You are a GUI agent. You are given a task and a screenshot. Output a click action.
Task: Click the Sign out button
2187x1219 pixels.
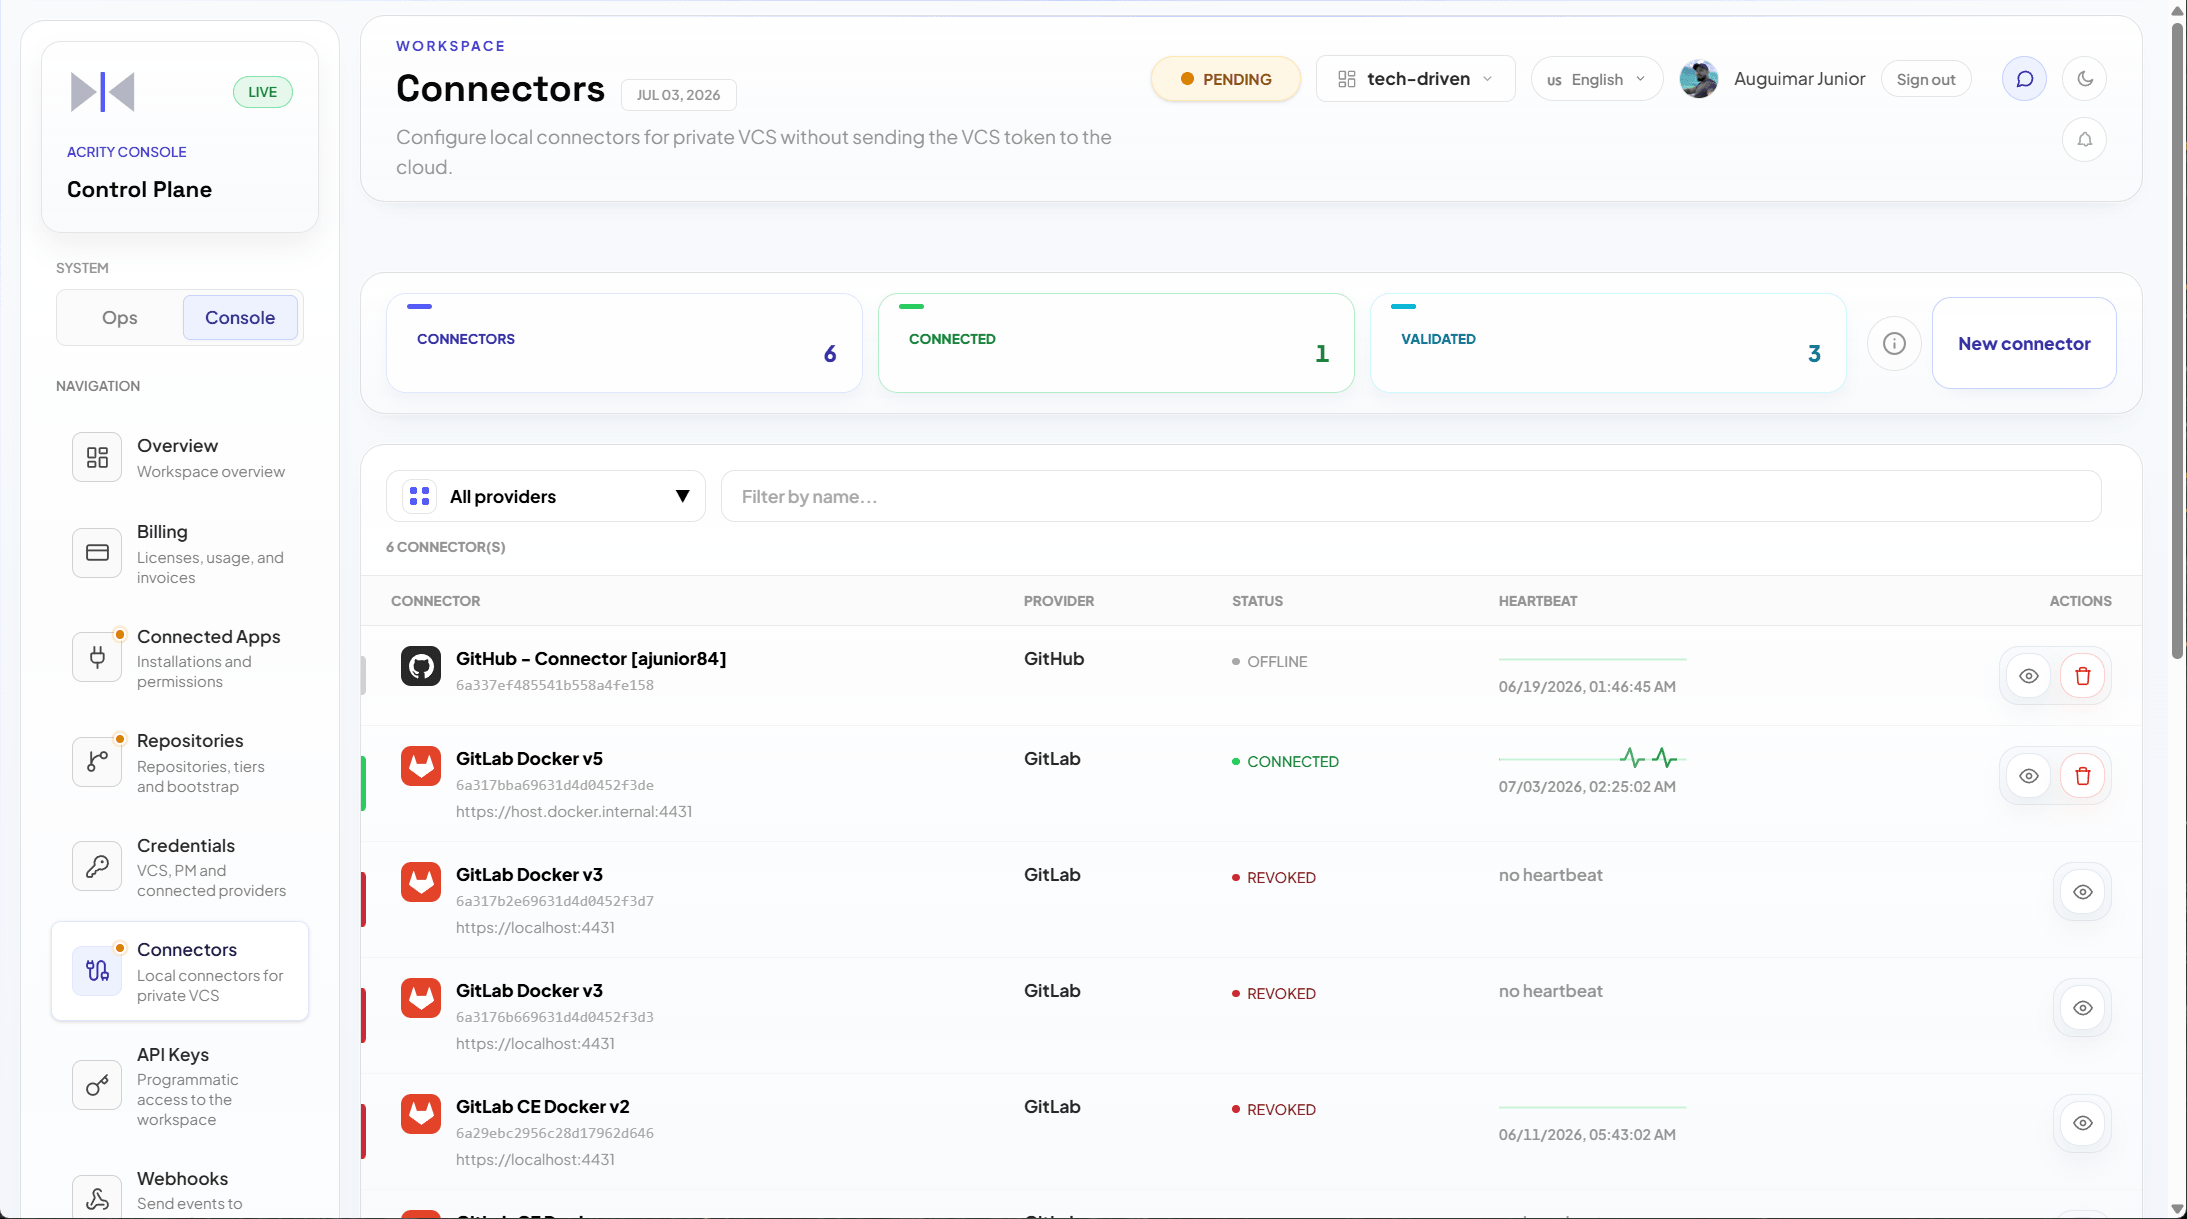pos(1926,79)
